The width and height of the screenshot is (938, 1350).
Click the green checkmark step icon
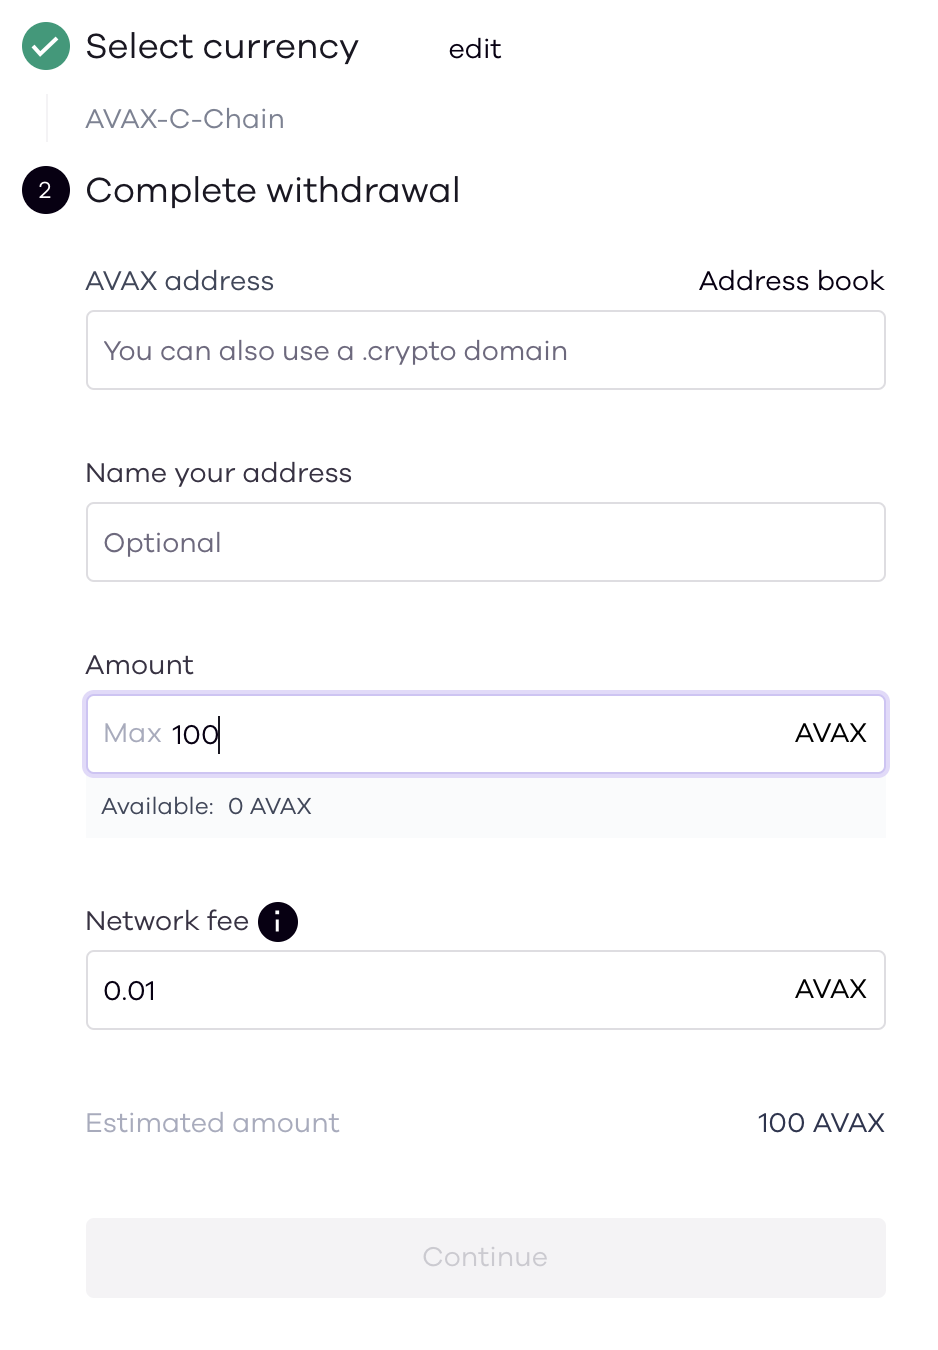(x=46, y=46)
